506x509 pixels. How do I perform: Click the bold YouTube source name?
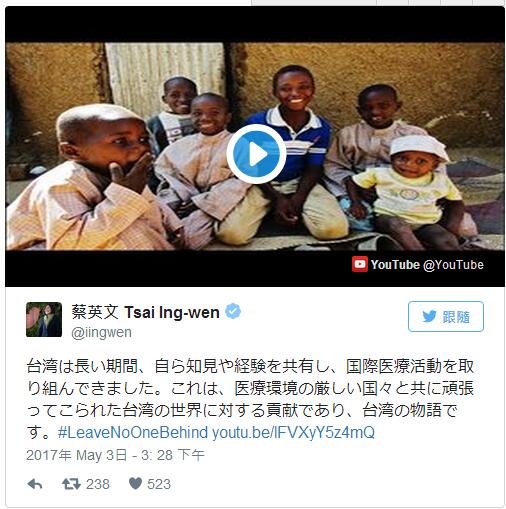point(395,265)
